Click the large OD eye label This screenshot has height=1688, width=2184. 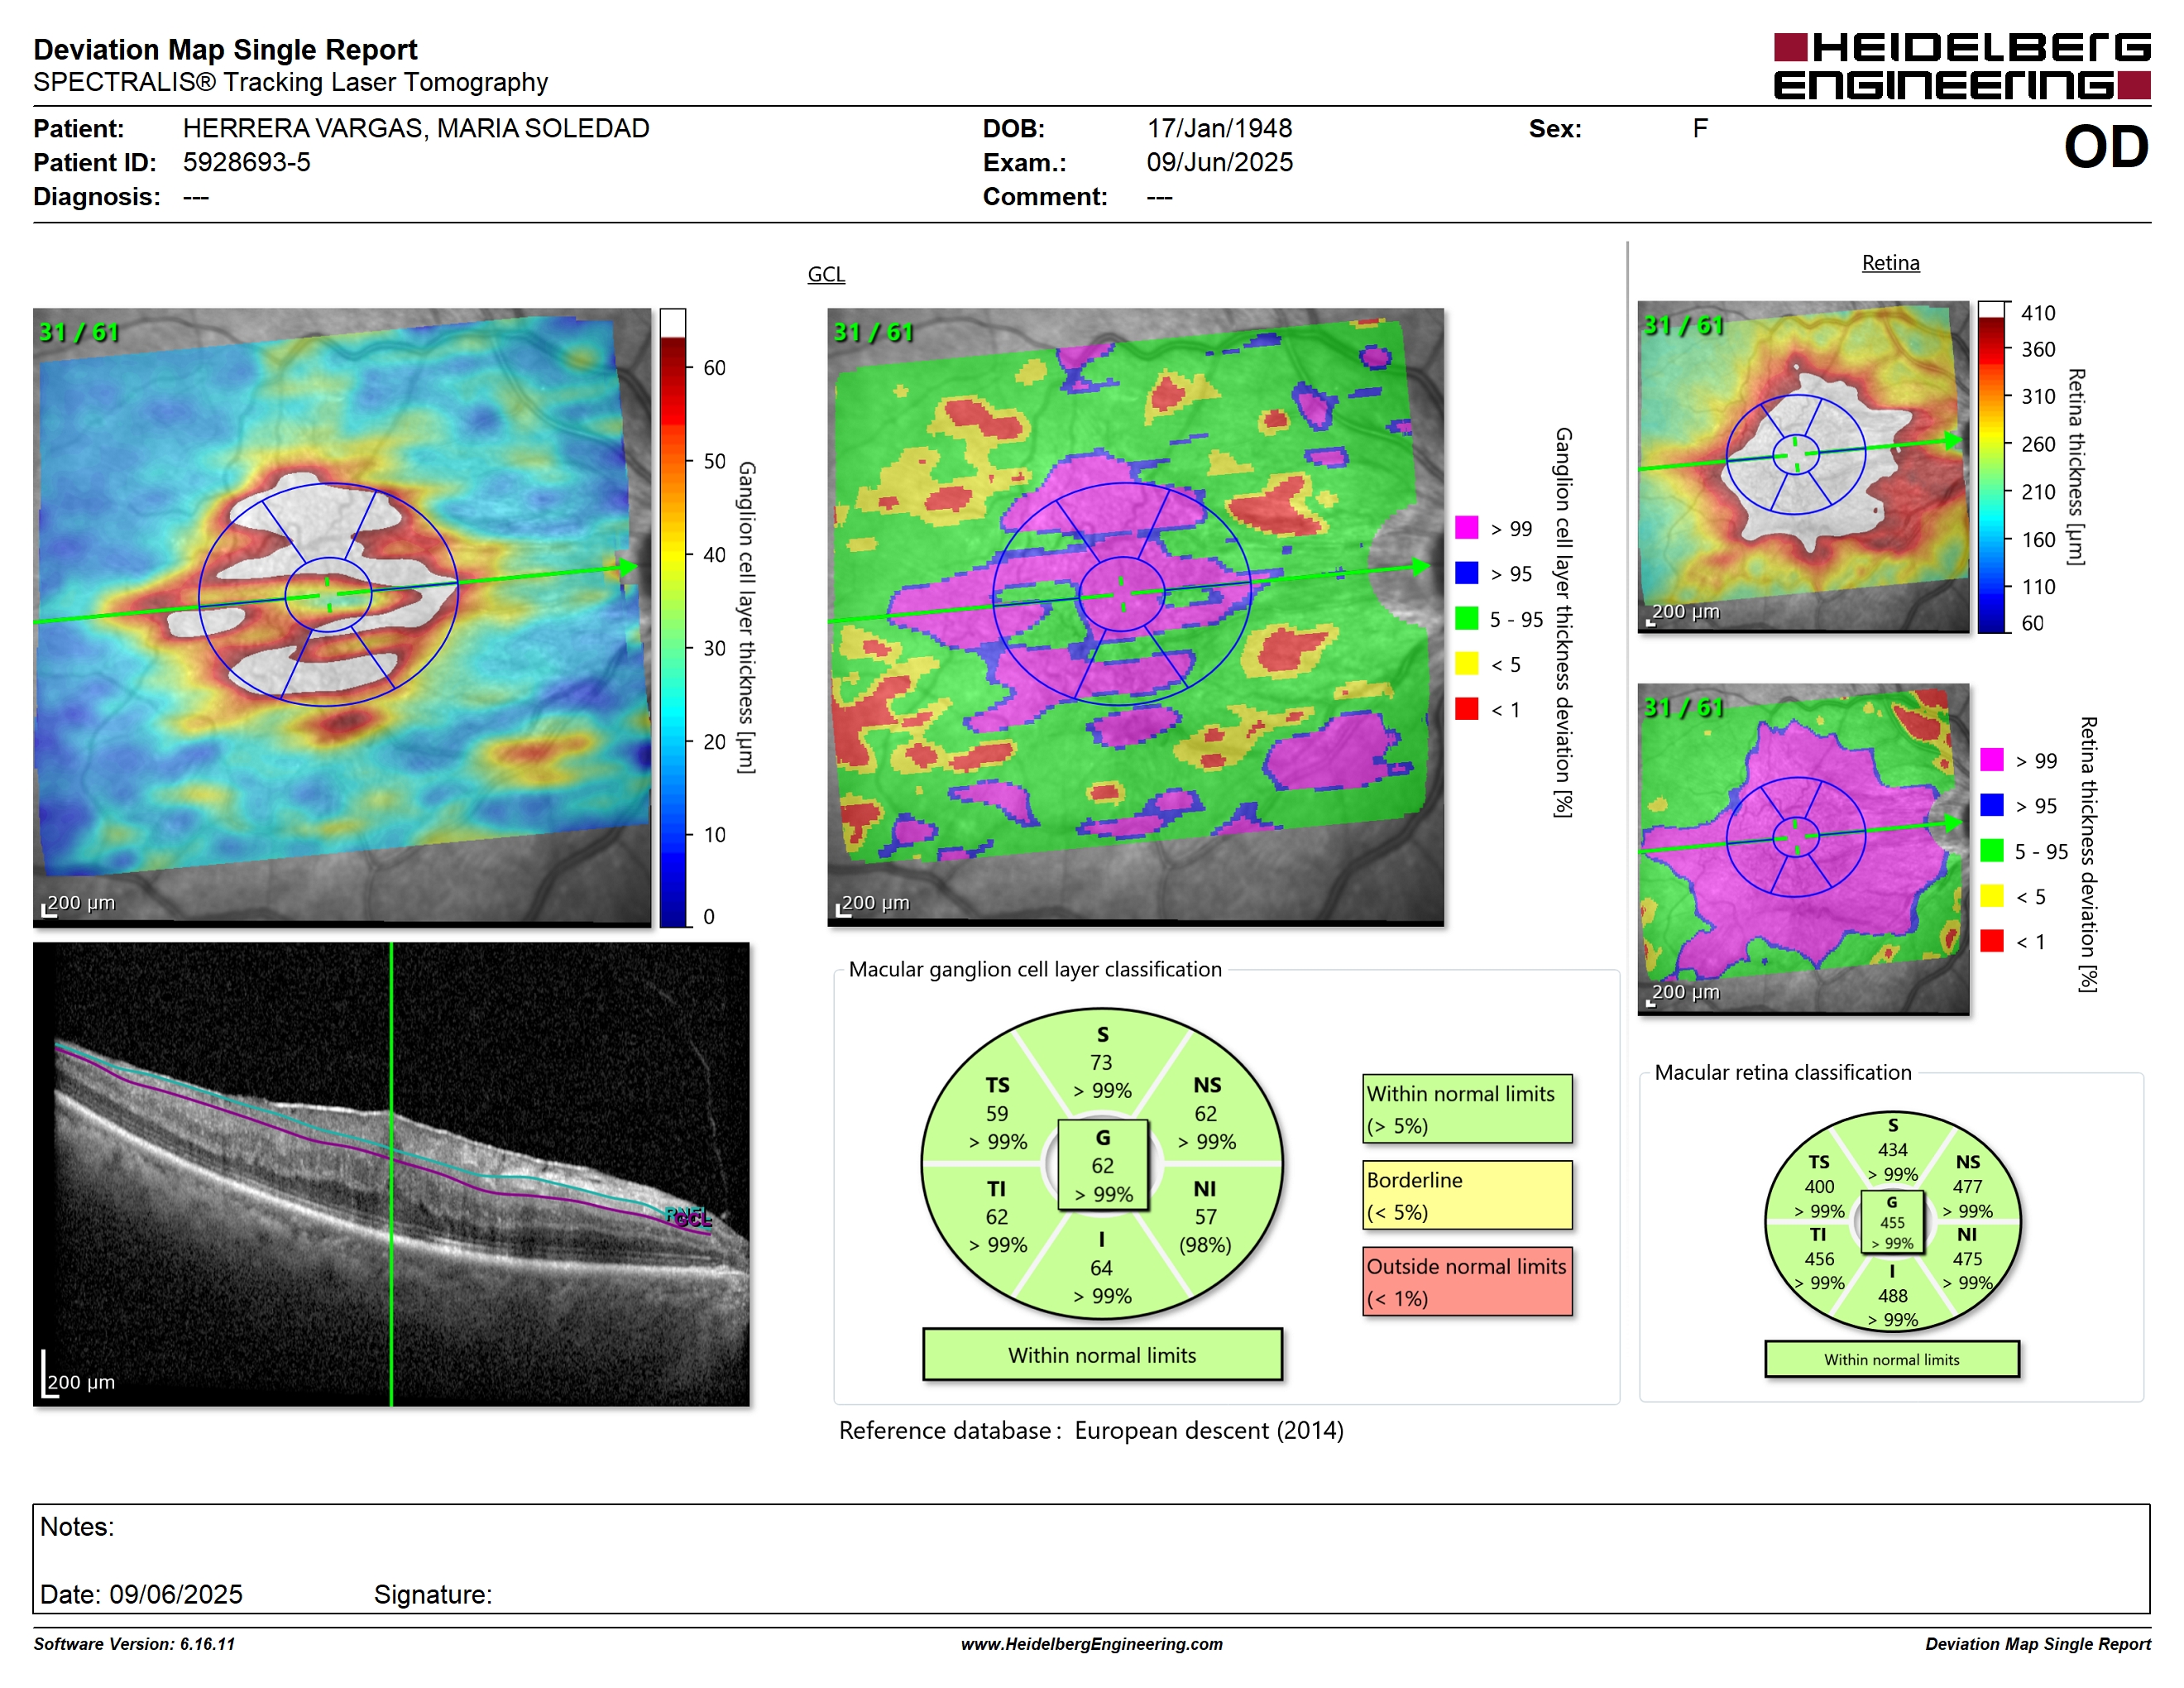click(x=2106, y=147)
